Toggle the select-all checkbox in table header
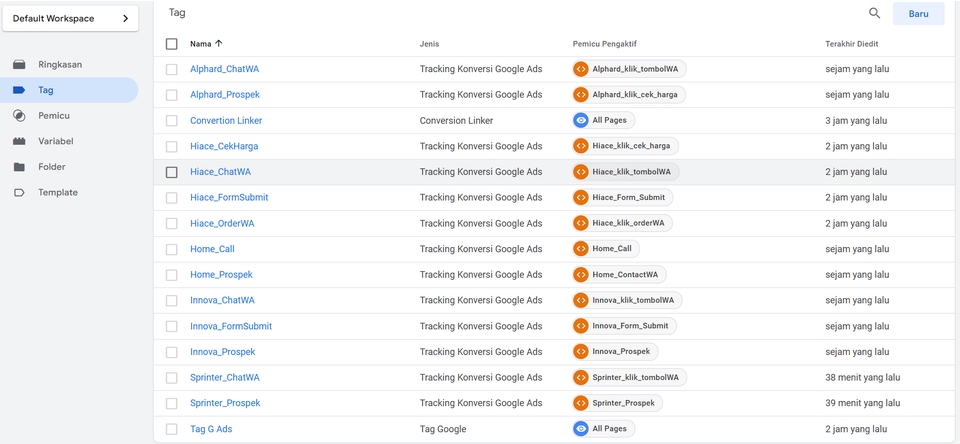The width and height of the screenshot is (960, 444). (171, 44)
